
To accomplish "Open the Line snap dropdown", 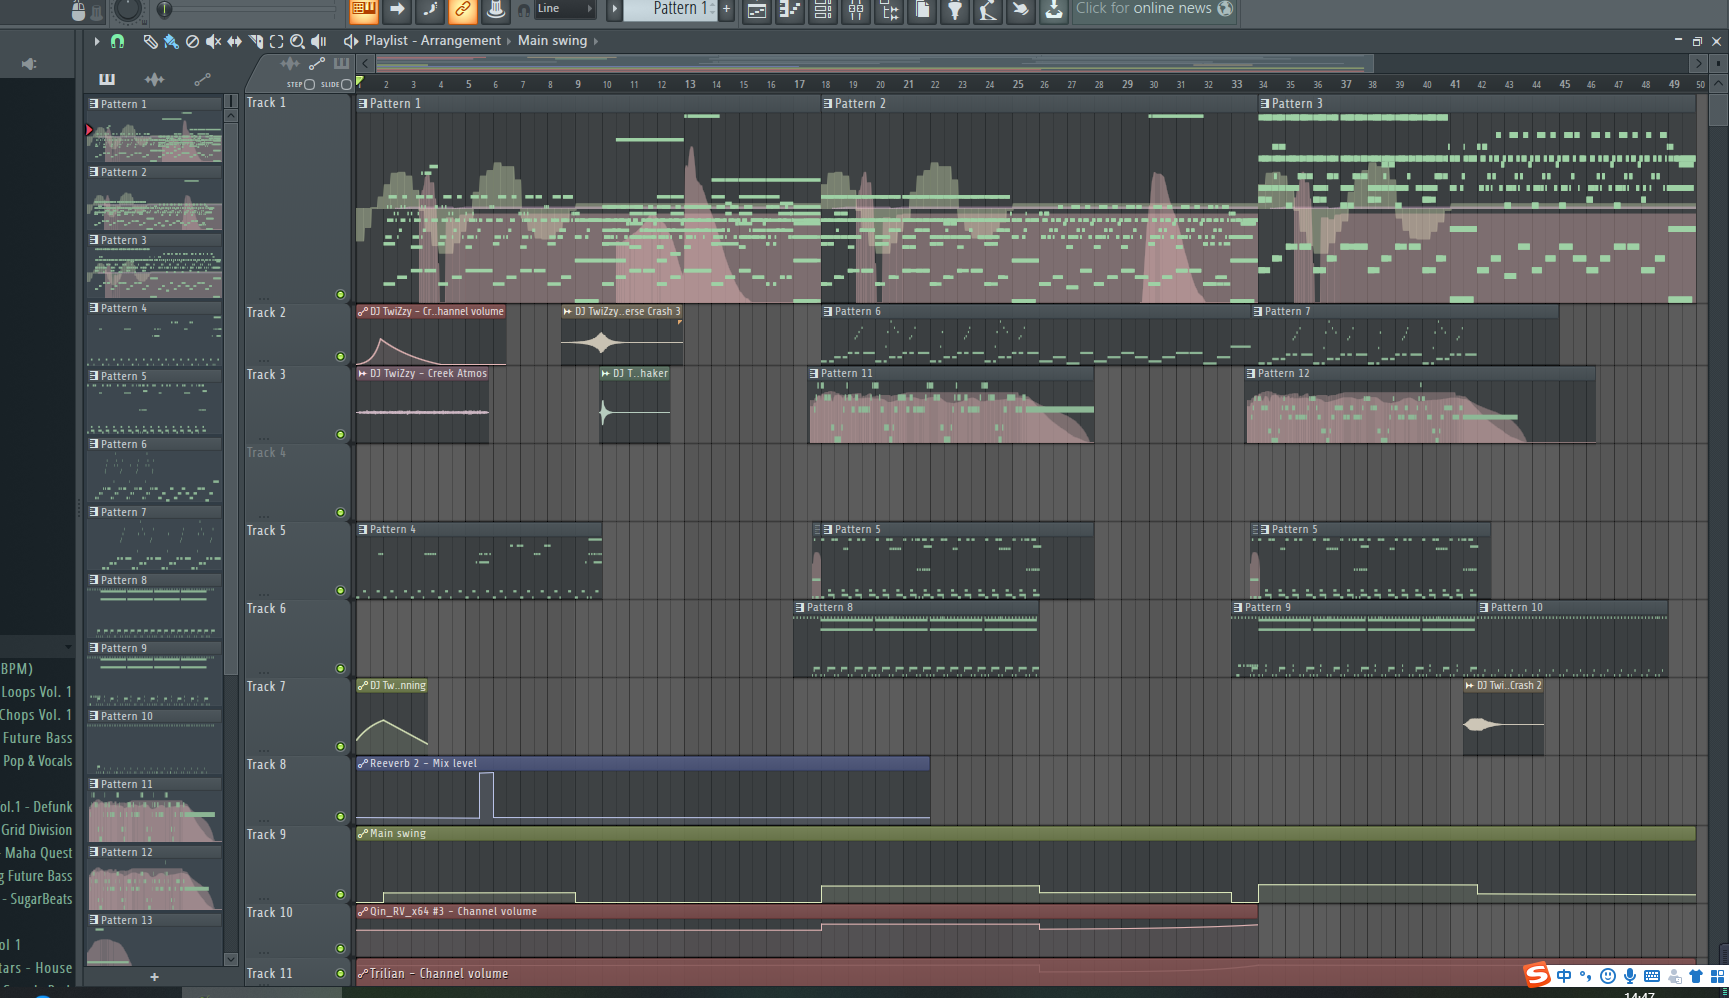I will (566, 9).
